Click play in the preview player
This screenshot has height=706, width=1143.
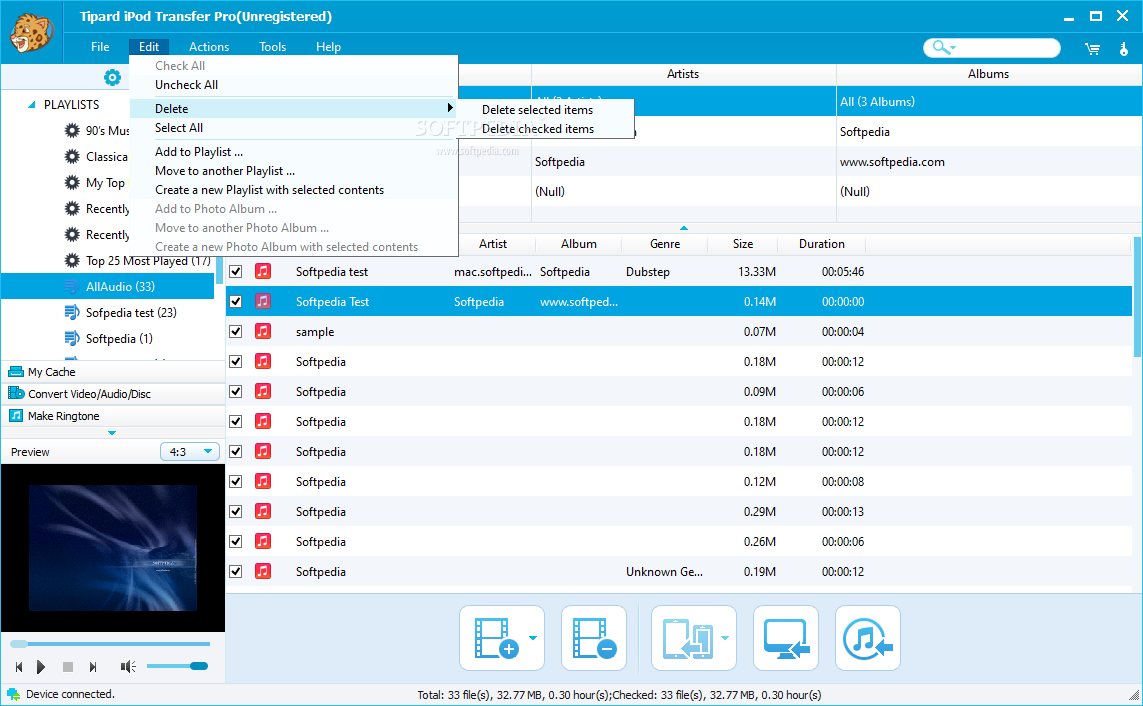41,667
